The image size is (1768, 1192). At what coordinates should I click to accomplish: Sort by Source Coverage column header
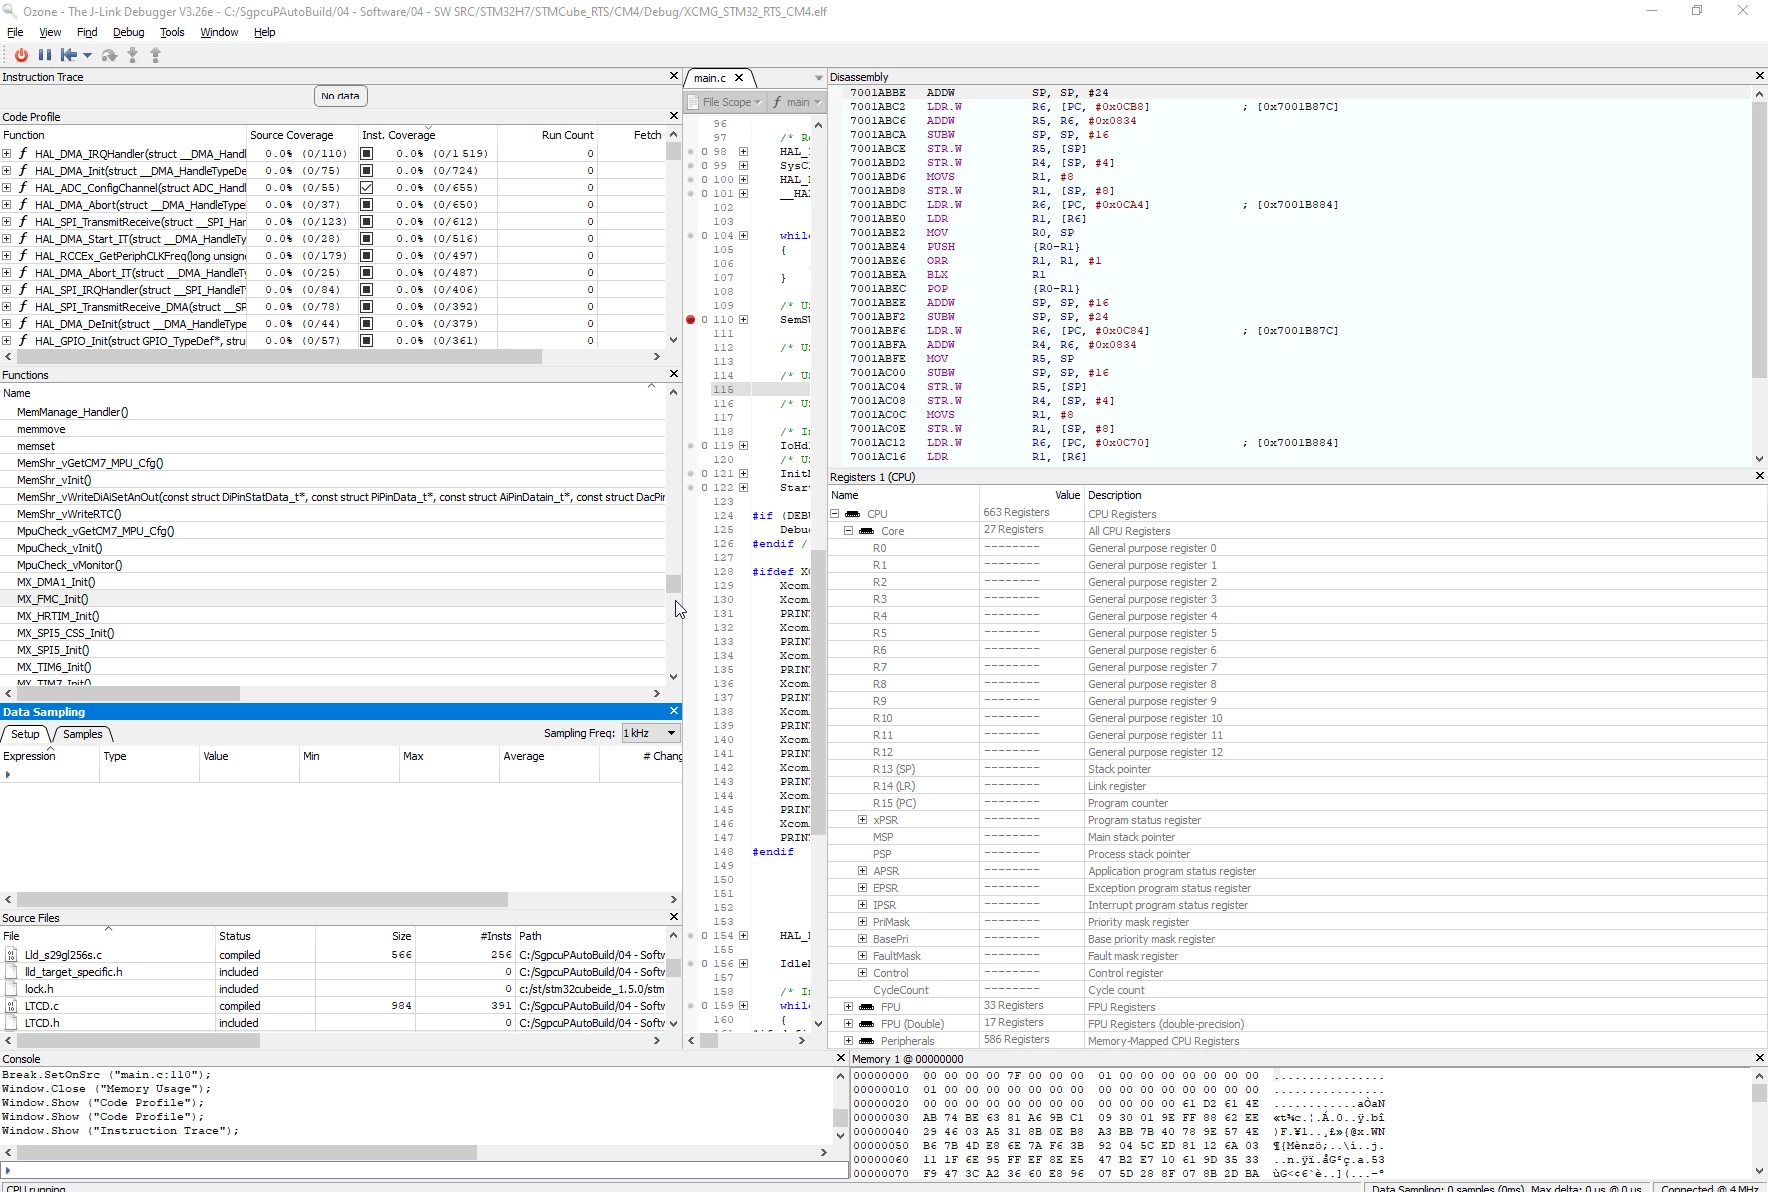pos(302,135)
